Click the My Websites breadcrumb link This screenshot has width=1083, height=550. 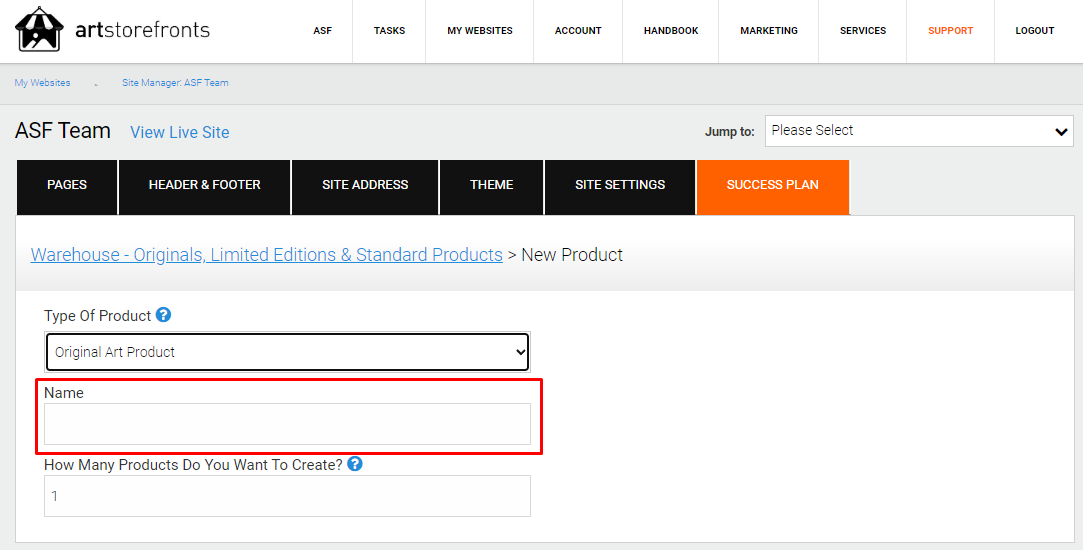coord(42,83)
